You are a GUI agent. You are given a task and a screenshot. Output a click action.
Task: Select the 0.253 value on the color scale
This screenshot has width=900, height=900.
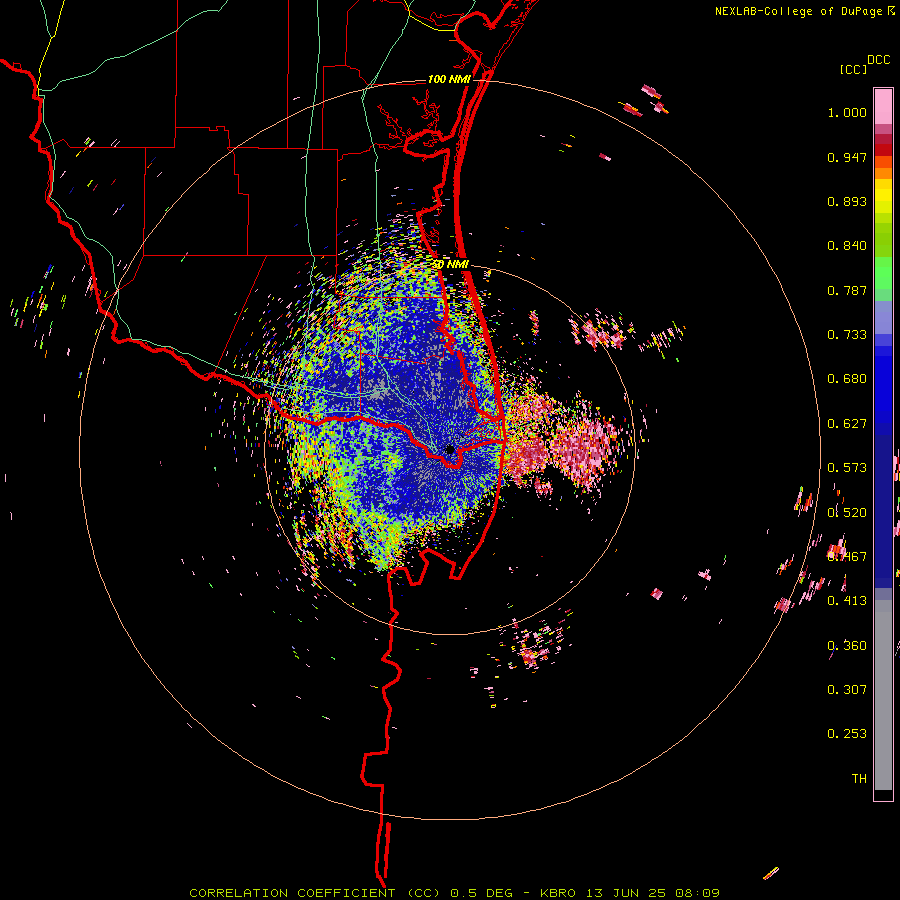[x=847, y=734]
